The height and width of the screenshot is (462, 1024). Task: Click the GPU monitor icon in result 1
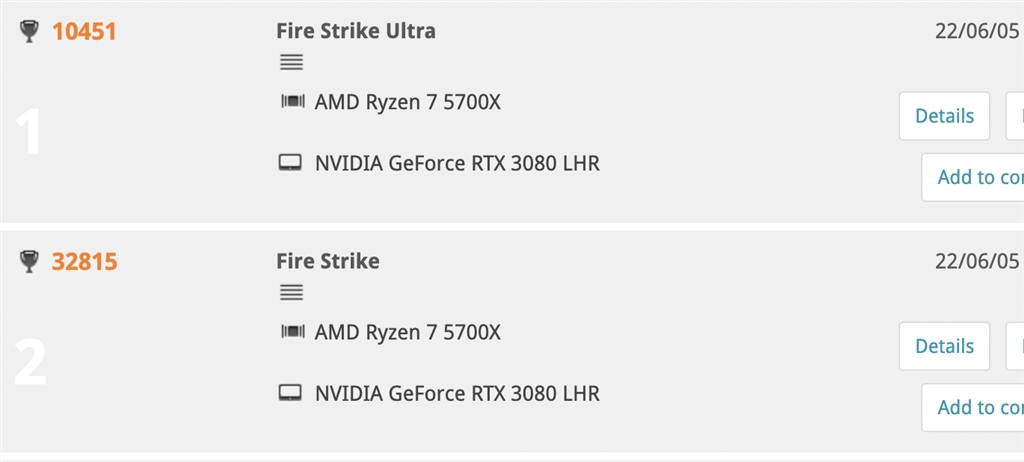(291, 163)
